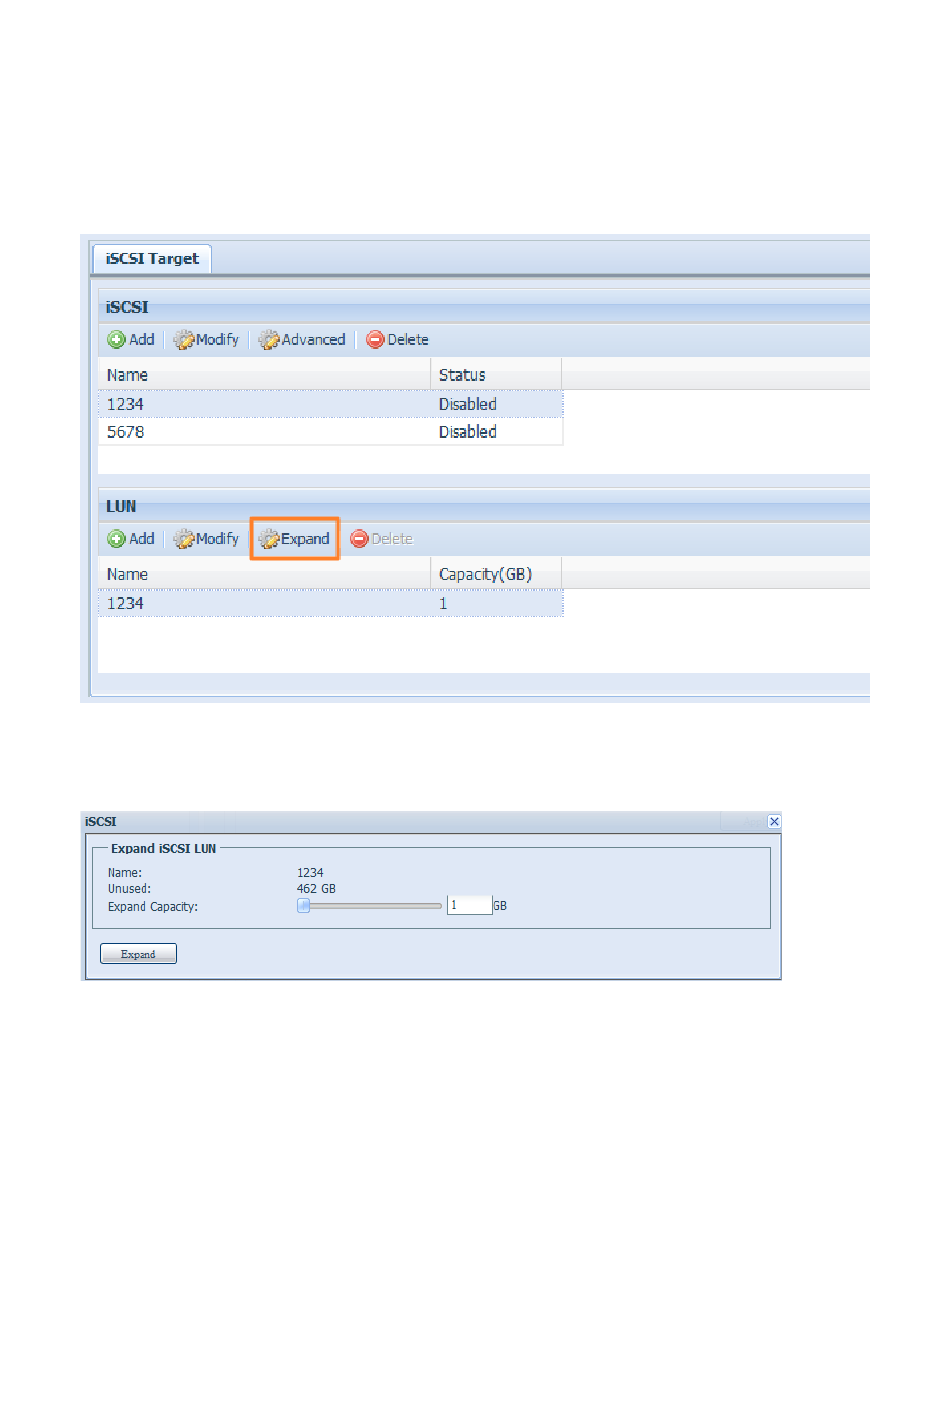
Task: Select iSCSI target row 1234
Action: tap(330, 404)
